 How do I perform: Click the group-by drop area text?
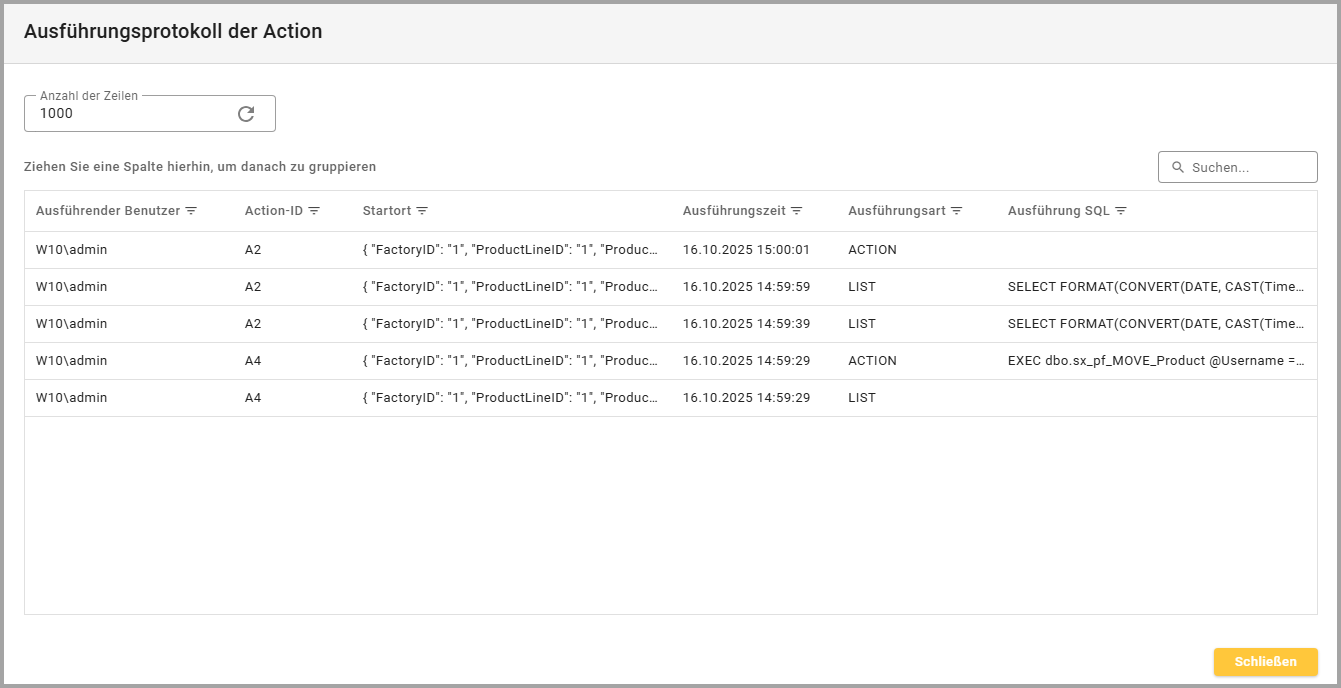[200, 167]
